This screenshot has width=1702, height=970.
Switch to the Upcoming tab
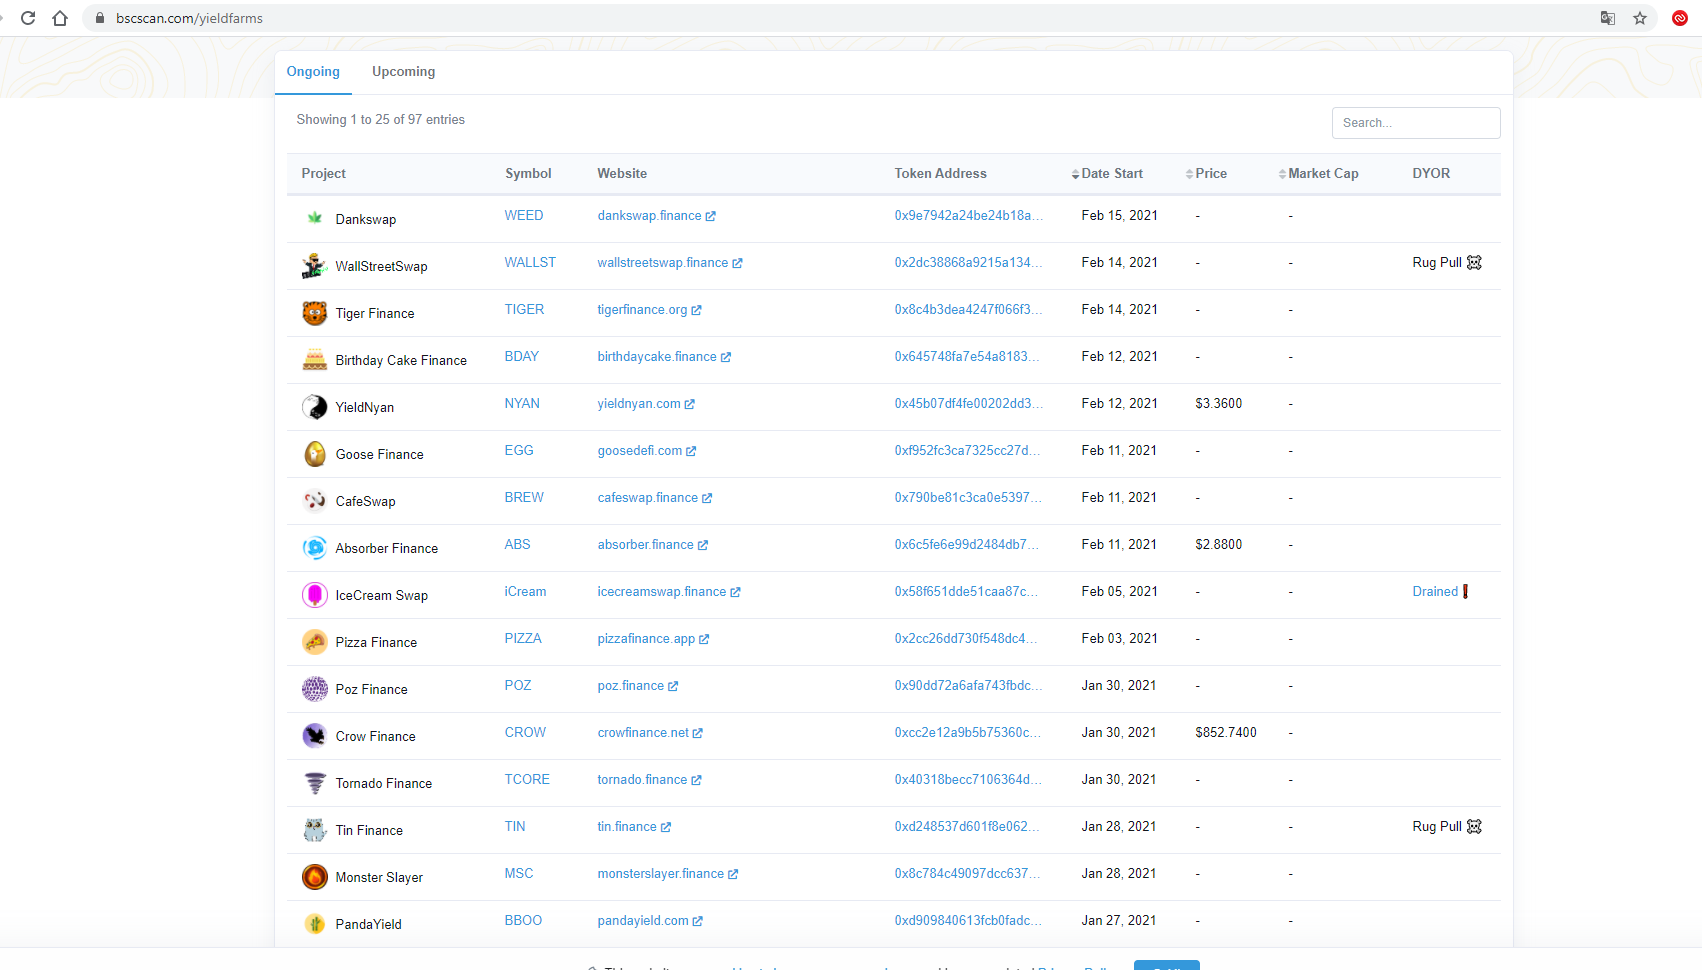pyautogui.click(x=404, y=72)
